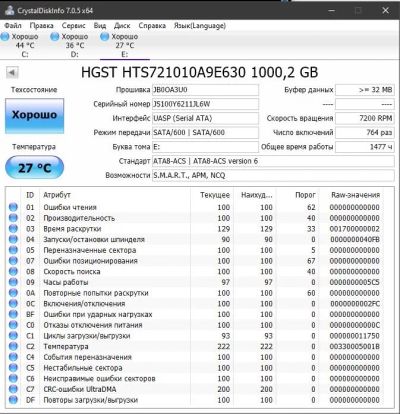
Task: Click status icon for Повторные попытки раскрутки
Action: point(13,293)
